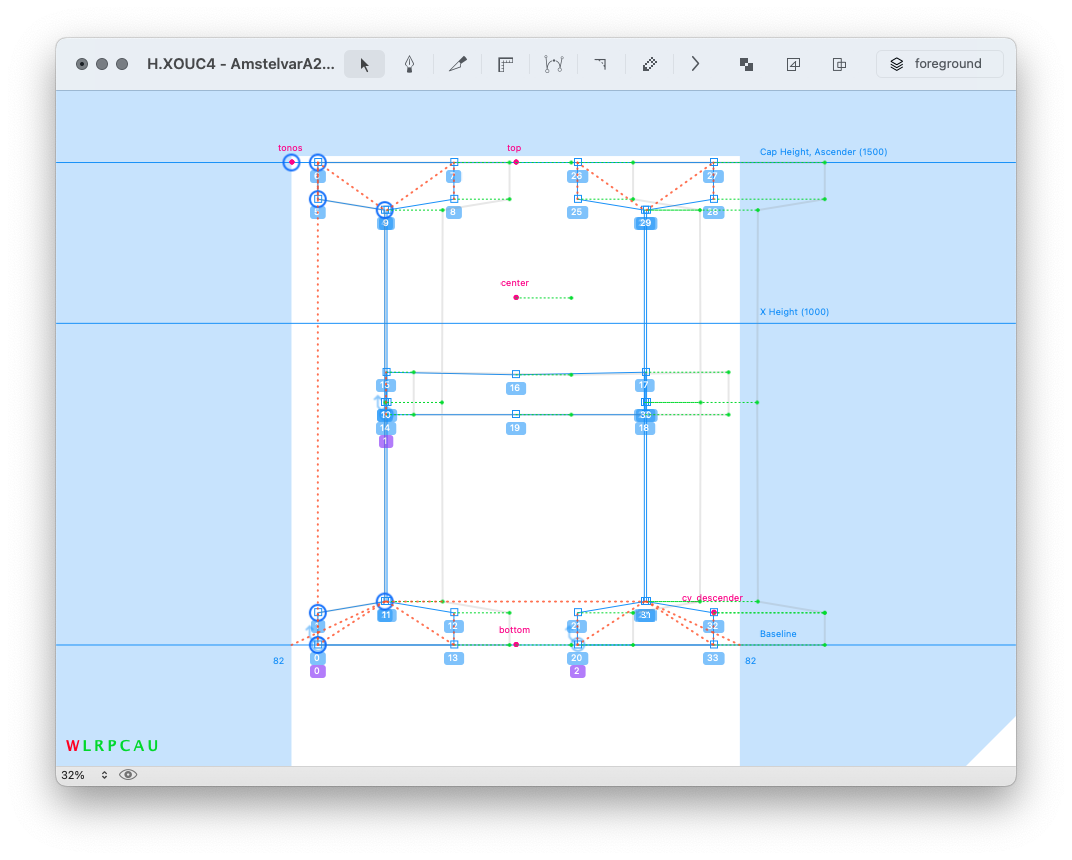Choose the Slice knife tool
1072x860 pixels.
(x=458, y=64)
